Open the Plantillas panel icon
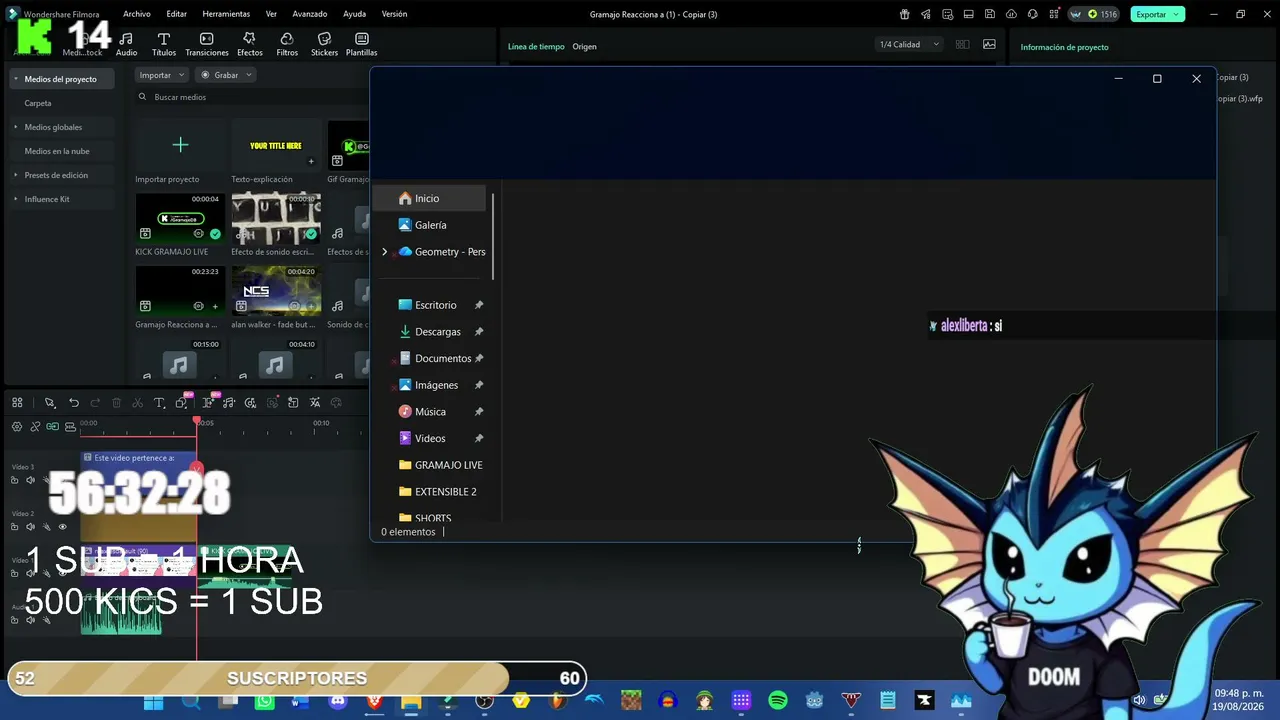The image size is (1280, 720). tap(362, 44)
